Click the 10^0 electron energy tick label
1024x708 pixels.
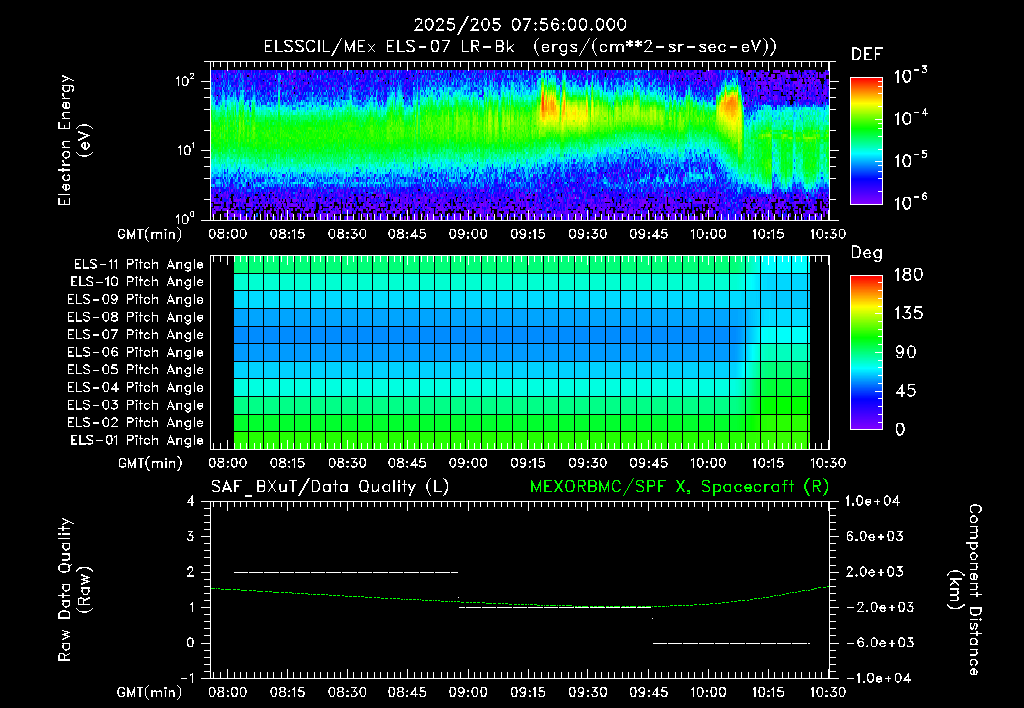[x=185, y=217]
